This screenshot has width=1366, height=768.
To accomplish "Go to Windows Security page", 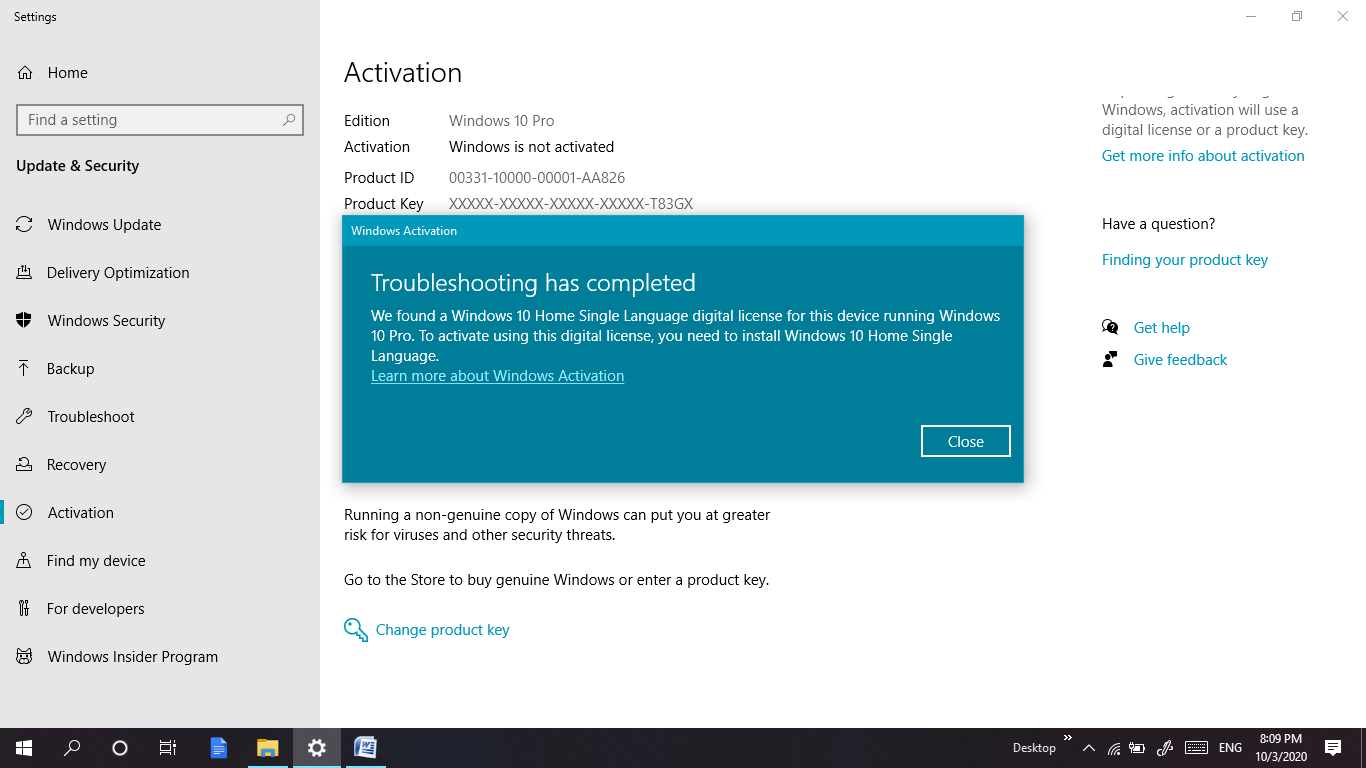I will pos(106,321).
